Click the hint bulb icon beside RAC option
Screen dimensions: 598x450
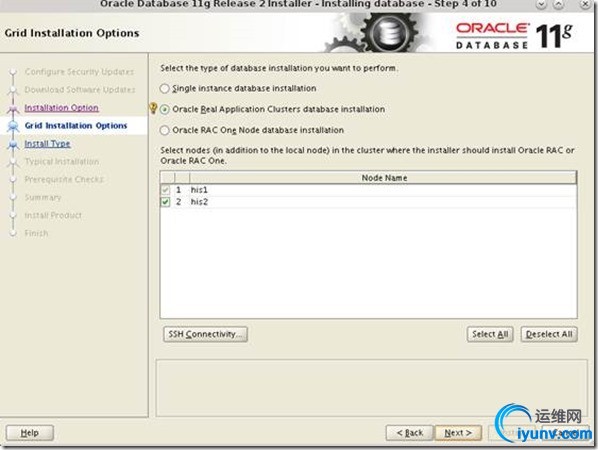coord(153,108)
